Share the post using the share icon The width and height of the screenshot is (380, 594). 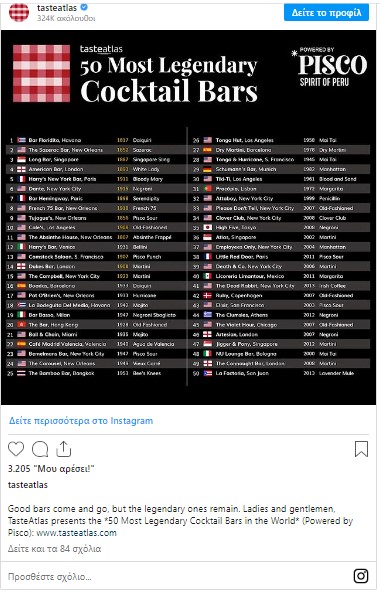point(64,449)
